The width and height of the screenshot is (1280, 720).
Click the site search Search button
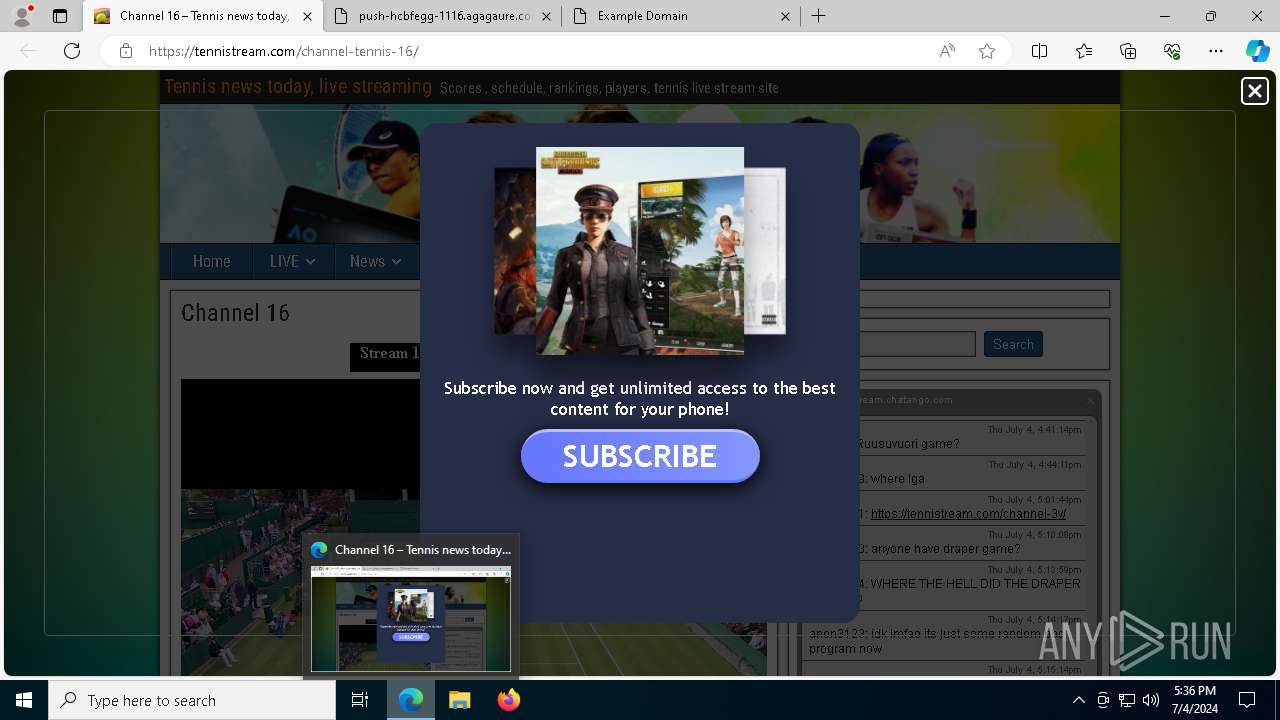point(1013,344)
